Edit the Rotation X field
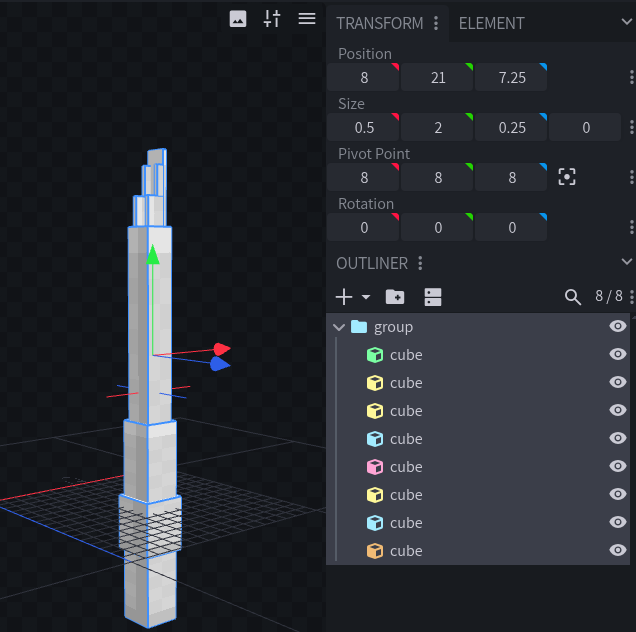The width and height of the screenshot is (636, 632). 363,227
